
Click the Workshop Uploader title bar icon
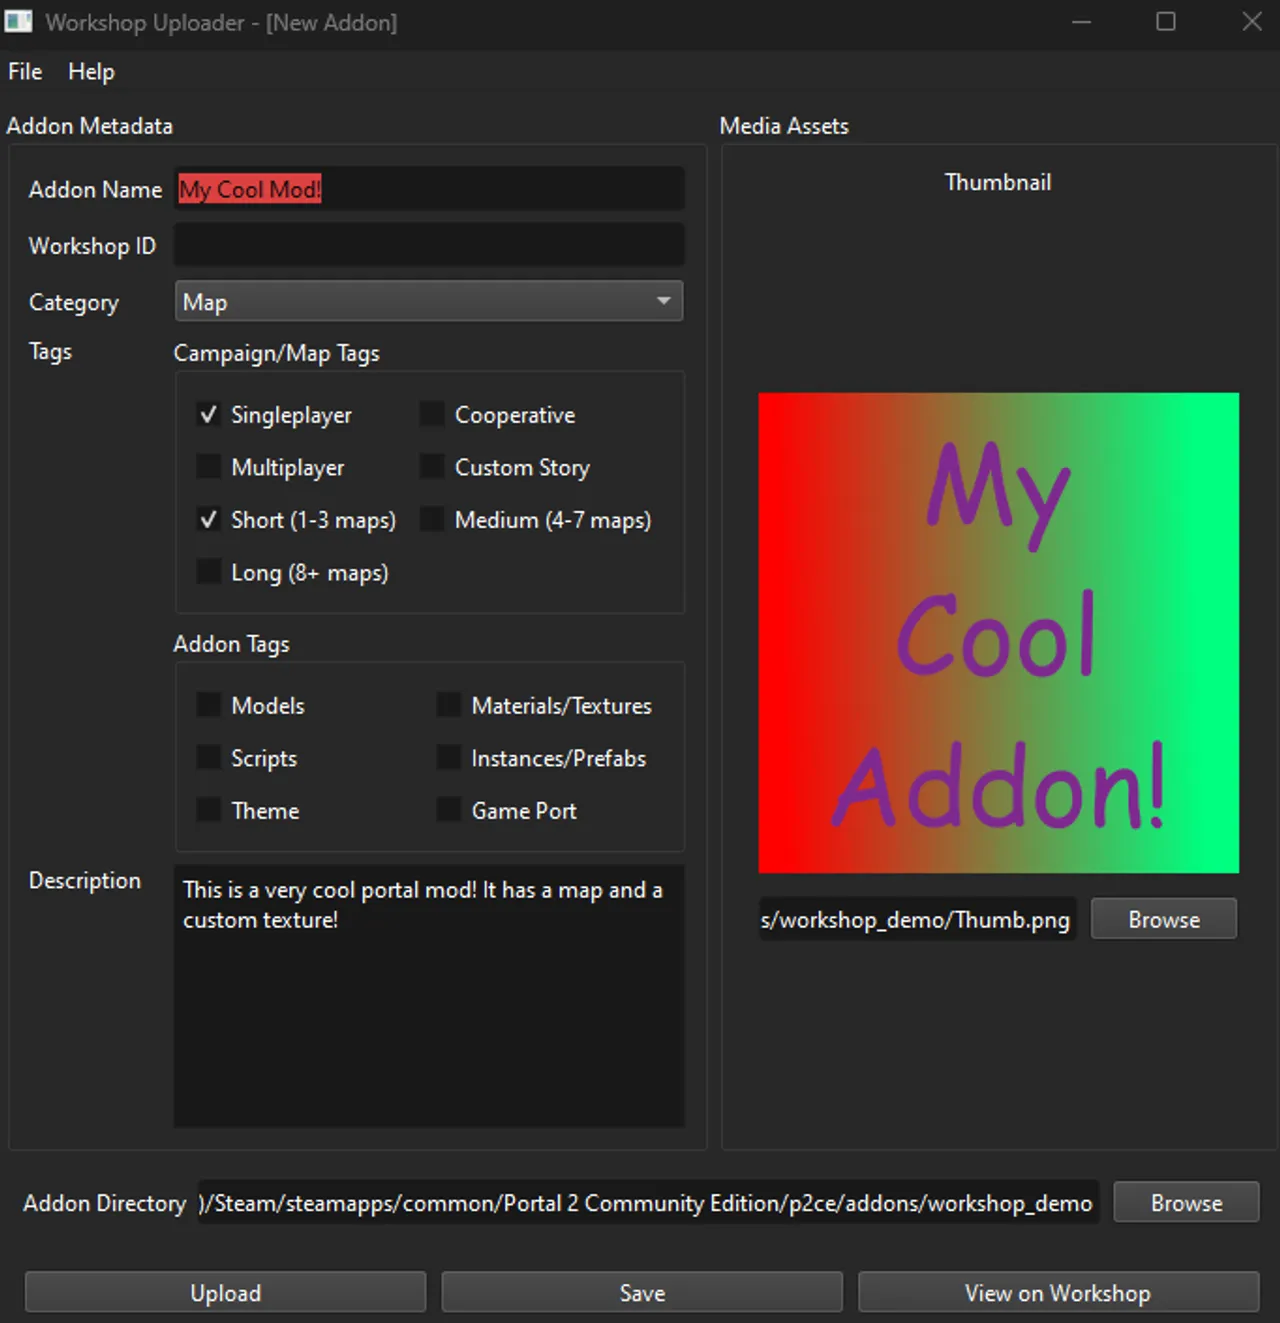[18, 20]
